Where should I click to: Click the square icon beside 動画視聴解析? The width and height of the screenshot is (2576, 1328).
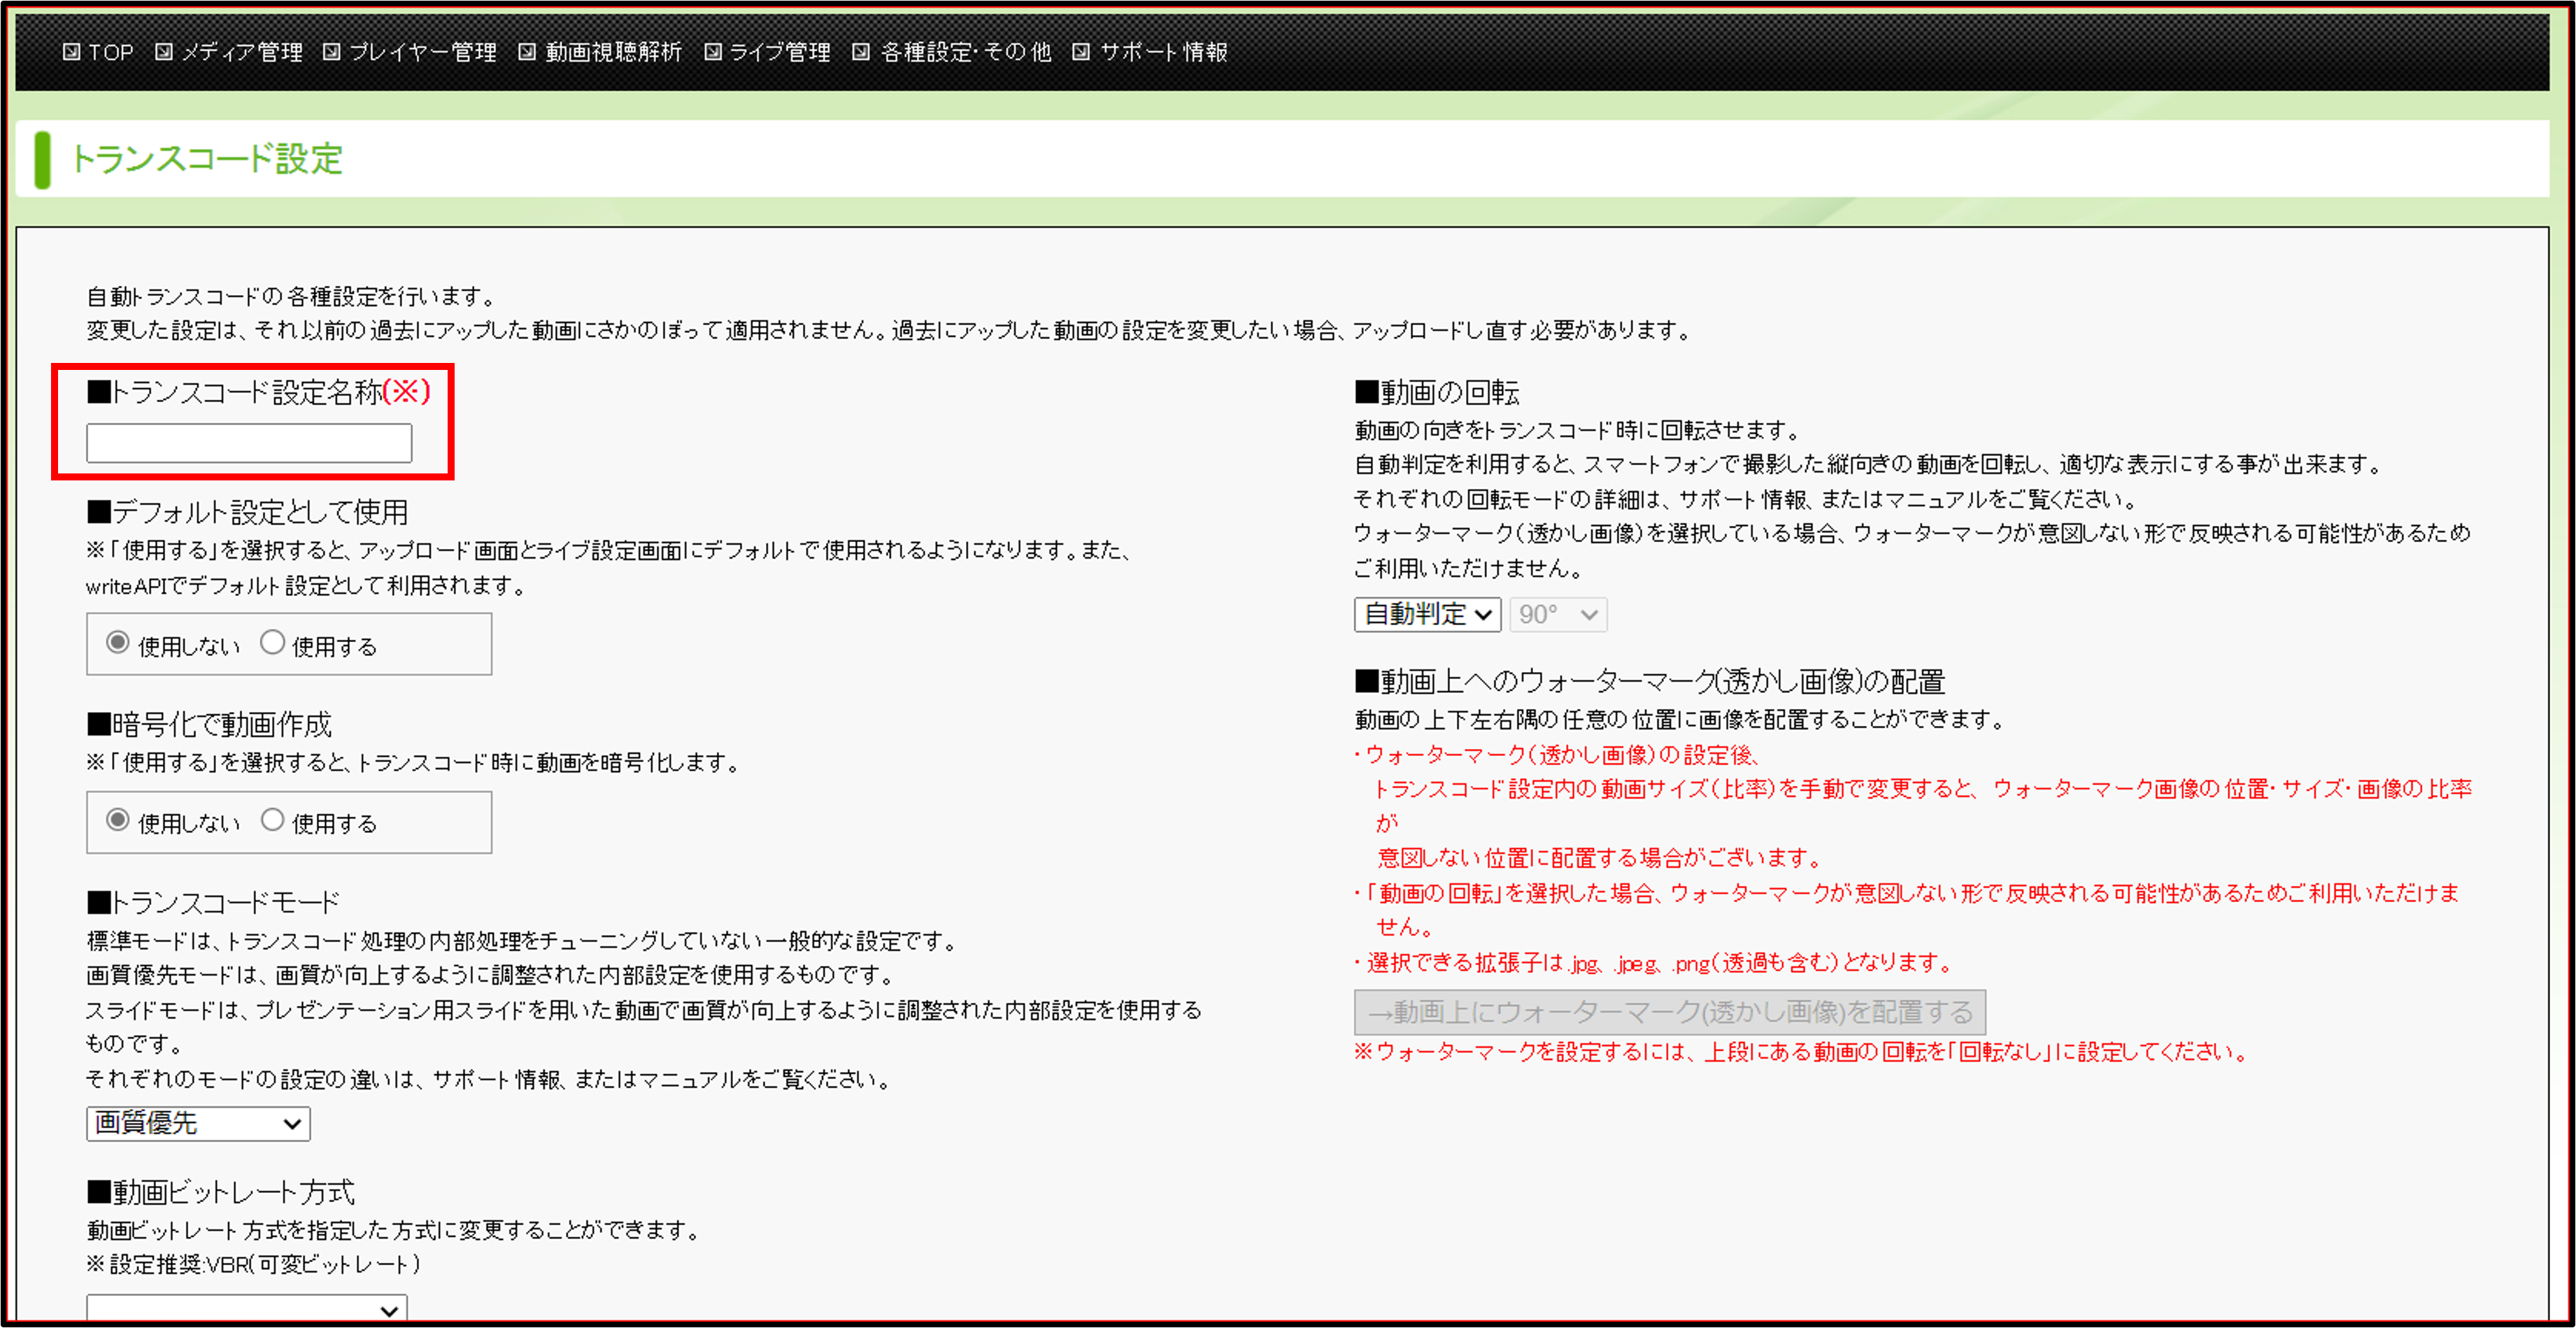tap(527, 52)
